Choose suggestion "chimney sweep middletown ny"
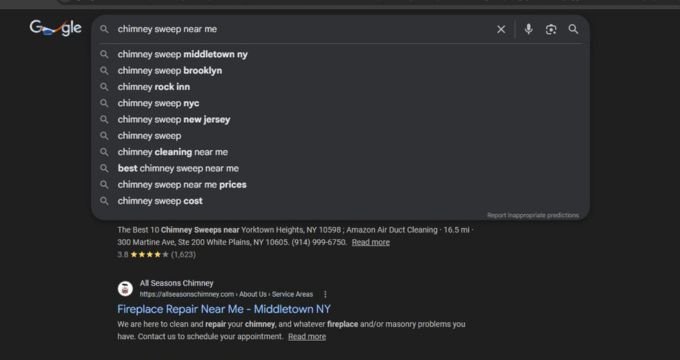The width and height of the screenshot is (680, 360). tap(340, 55)
